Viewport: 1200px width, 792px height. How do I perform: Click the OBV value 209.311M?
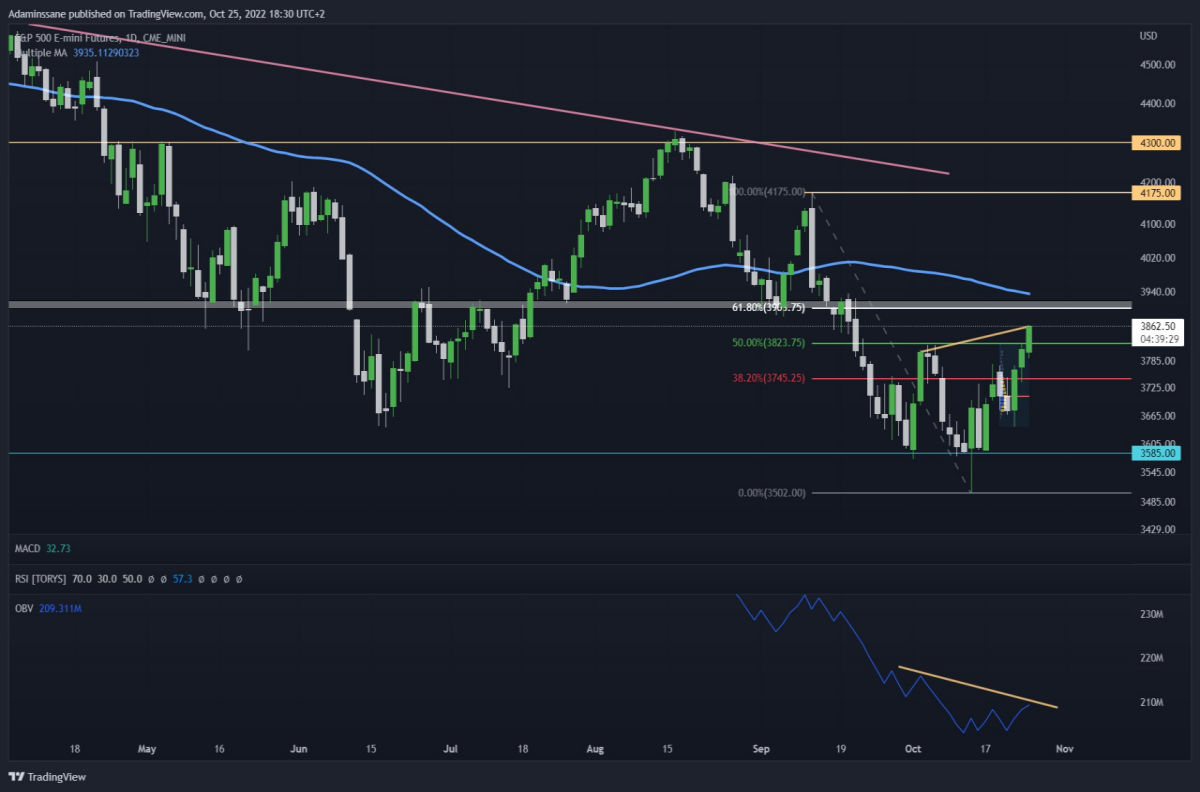point(60,607)
